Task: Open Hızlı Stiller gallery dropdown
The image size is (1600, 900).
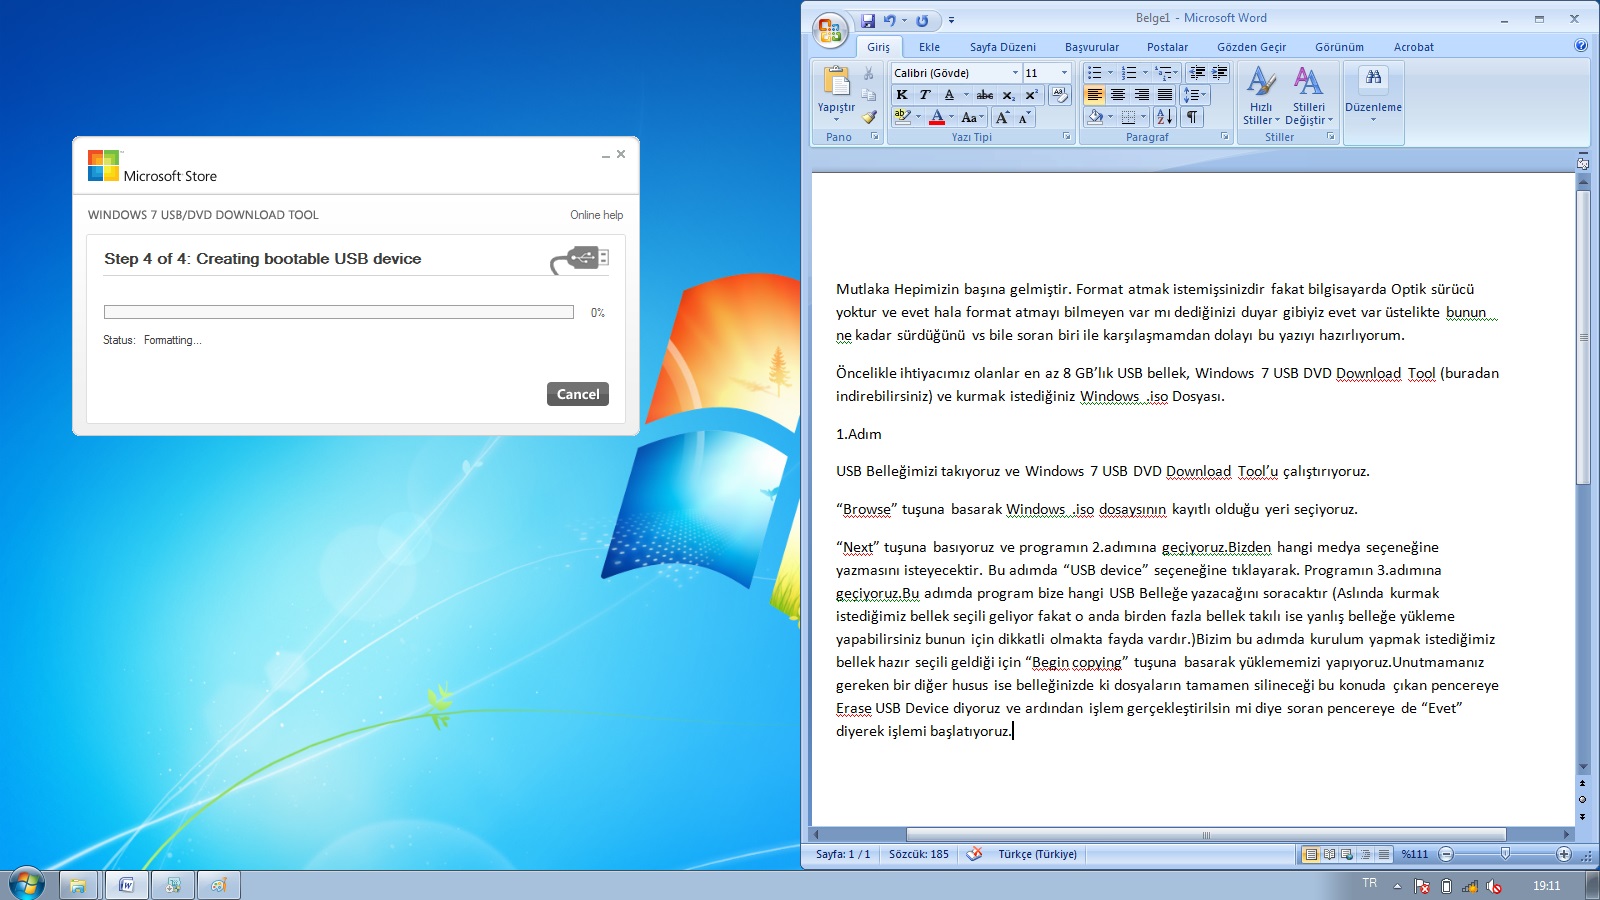Action: pyautogui.click(x=1261, y=96)
